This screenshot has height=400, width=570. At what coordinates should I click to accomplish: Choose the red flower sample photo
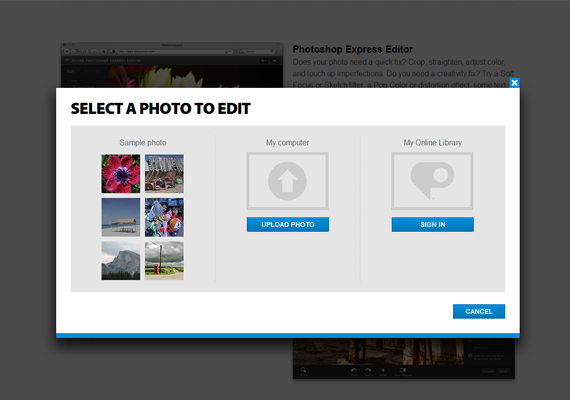(121, 173)
